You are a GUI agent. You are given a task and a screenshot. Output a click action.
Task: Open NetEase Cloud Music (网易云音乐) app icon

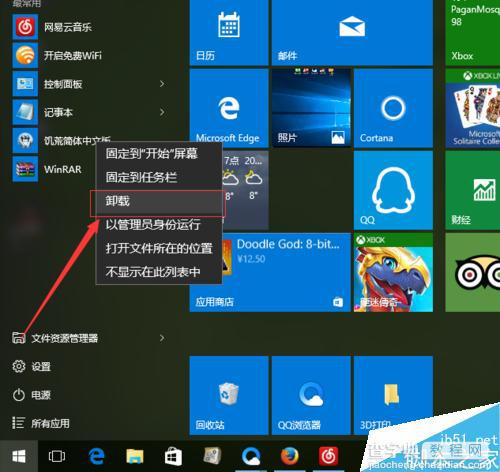(x=25, y=27)
